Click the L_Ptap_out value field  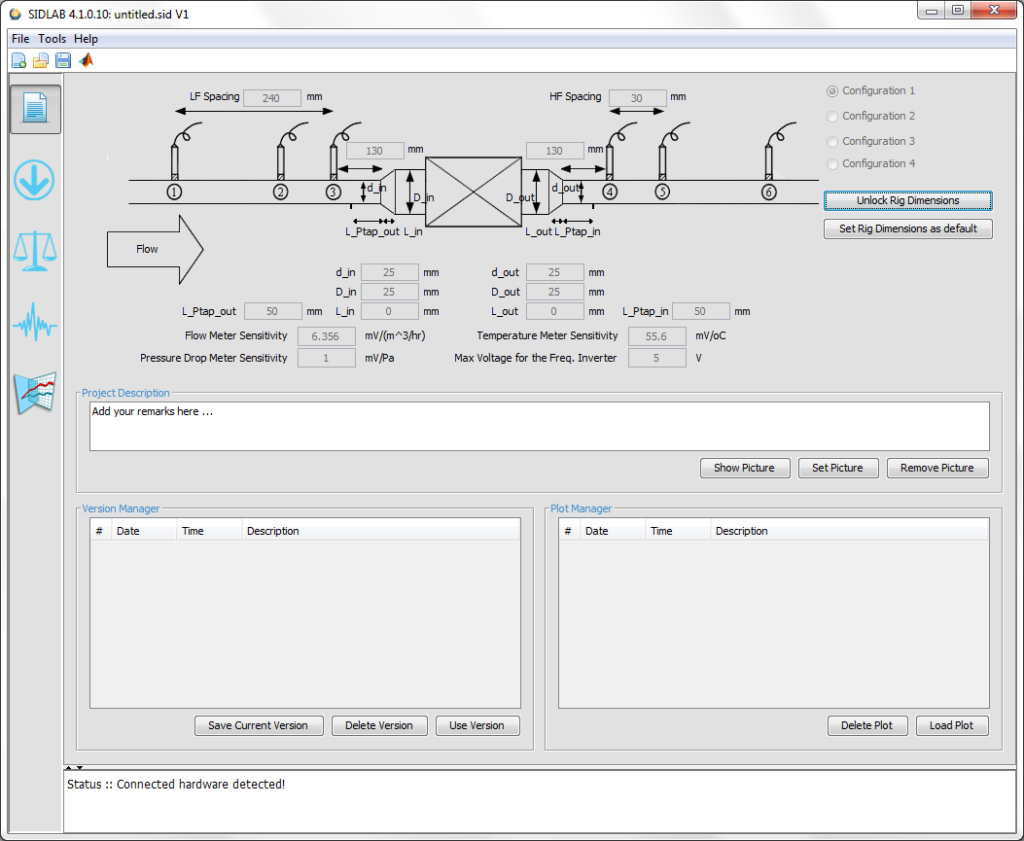(x=273, y=311)
